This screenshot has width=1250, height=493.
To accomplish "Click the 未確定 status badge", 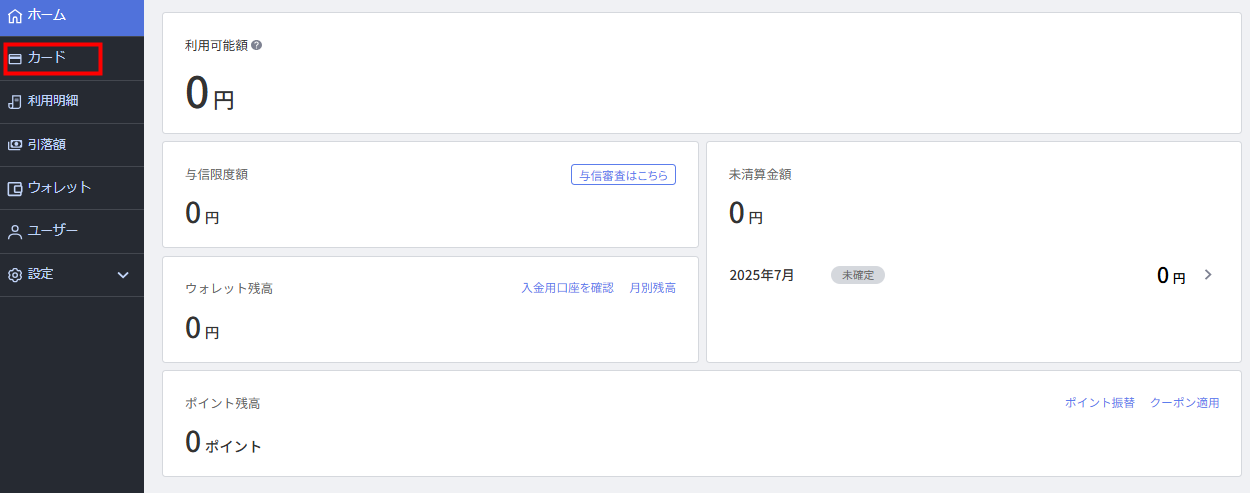I will (x=858, y=275).
